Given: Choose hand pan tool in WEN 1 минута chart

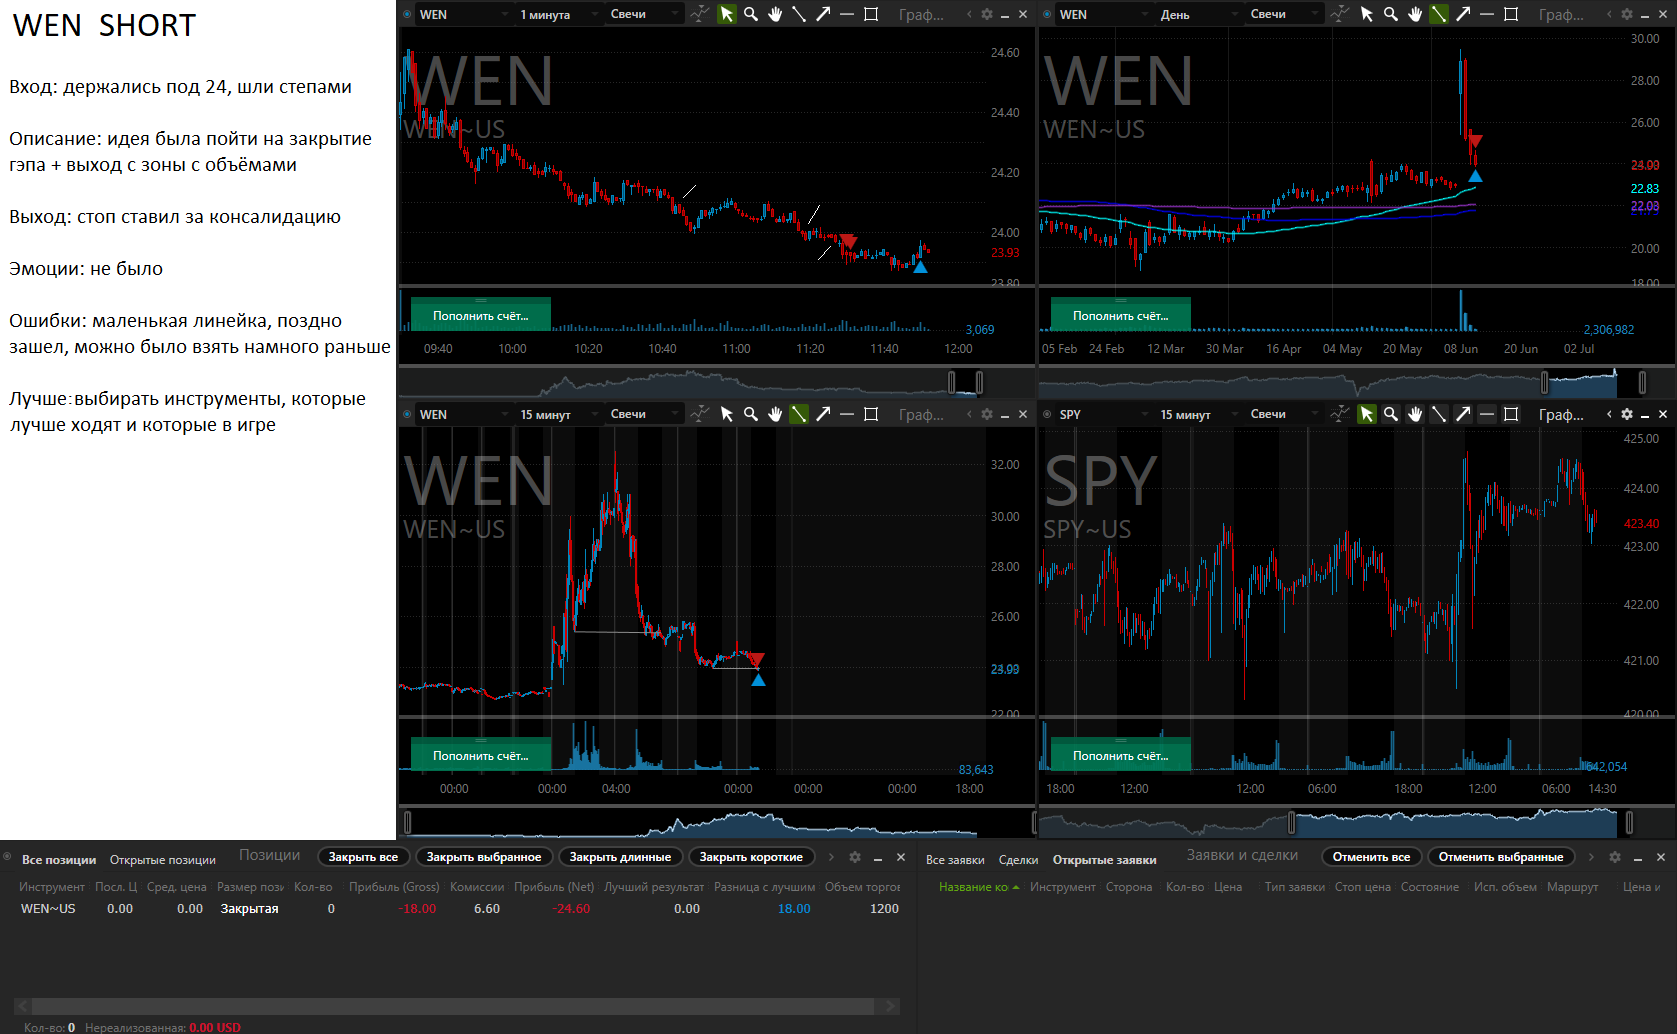Looking at the screenshot, I should (775, 14).
